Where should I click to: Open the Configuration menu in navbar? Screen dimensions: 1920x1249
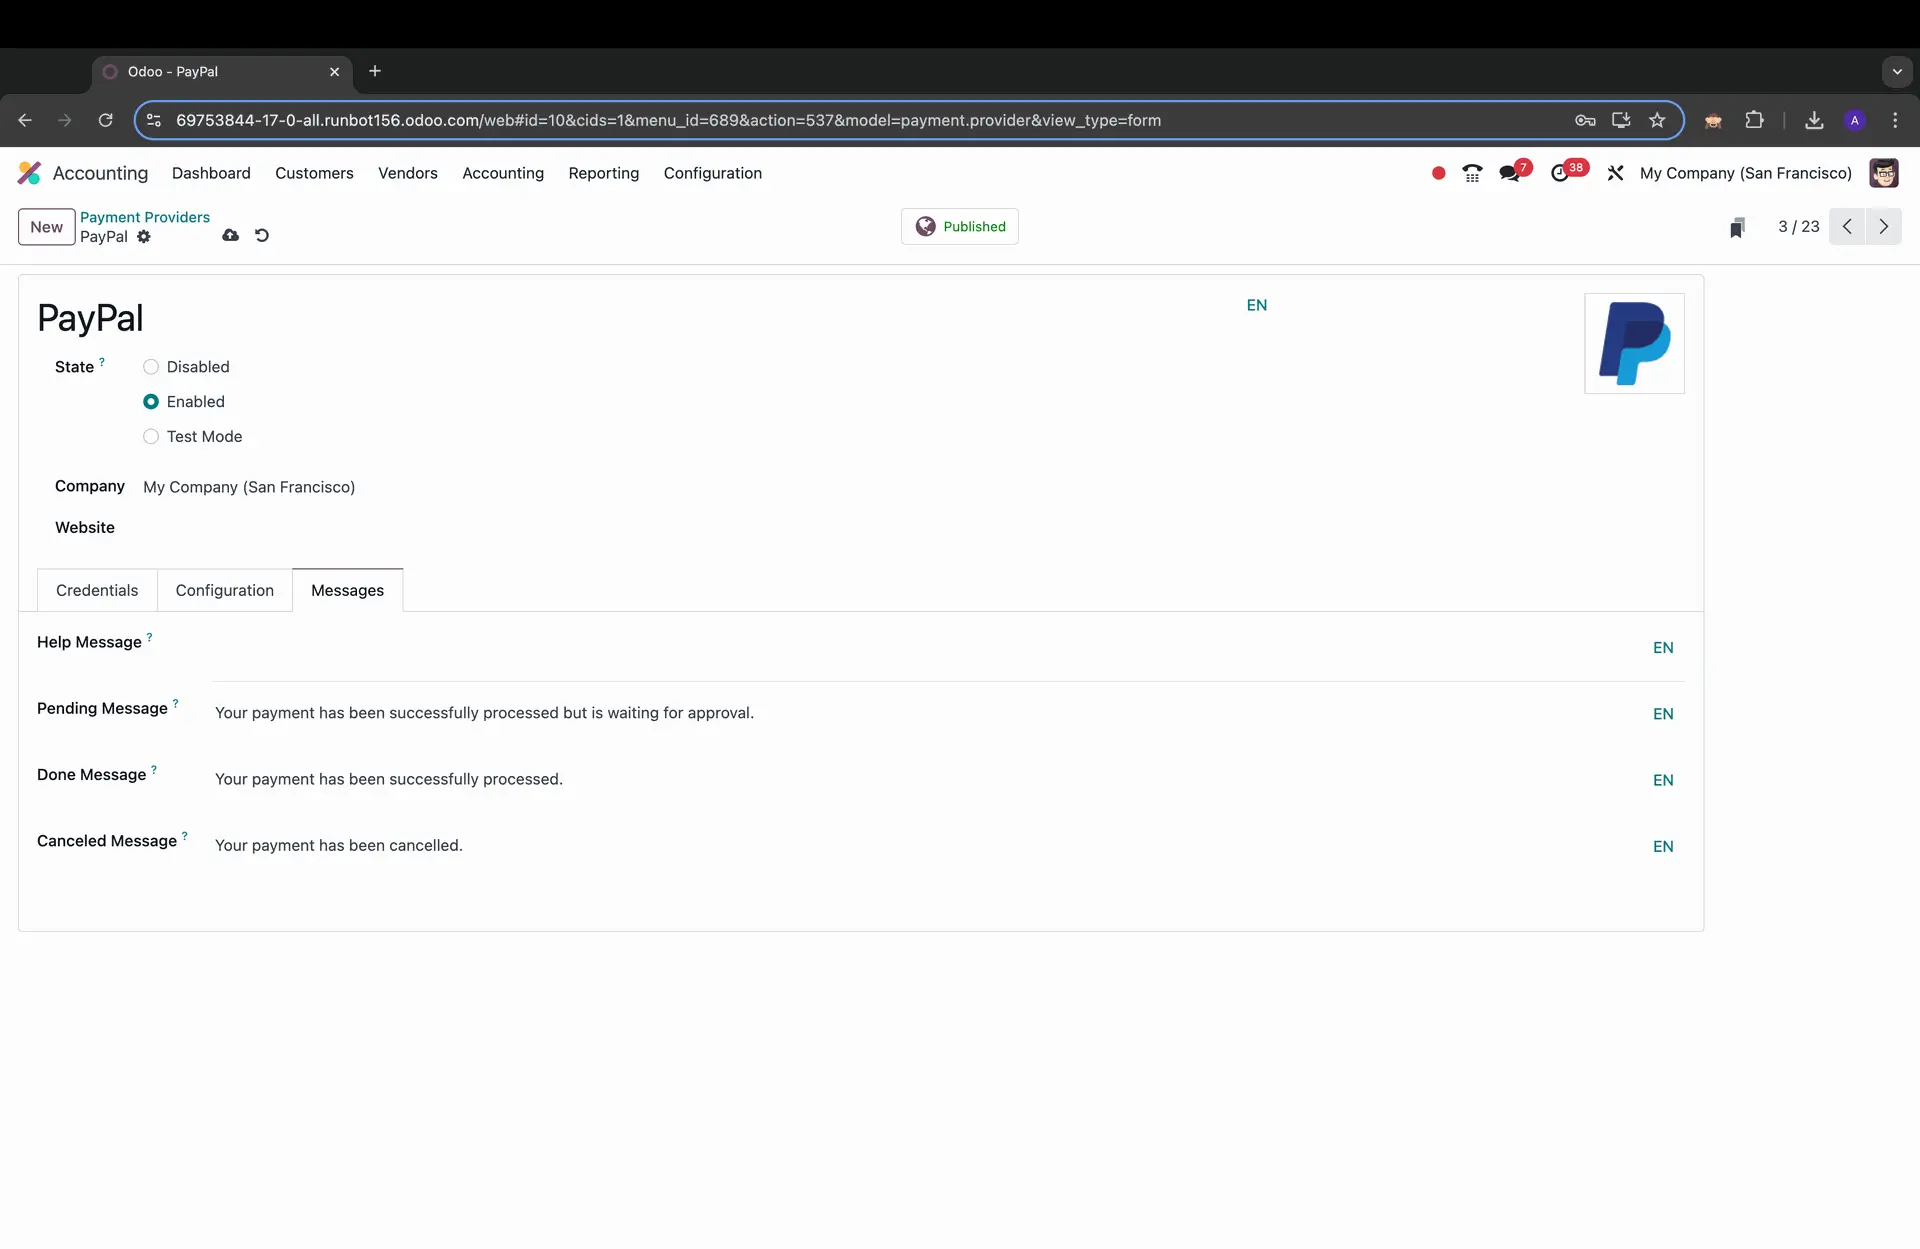(x=713, y=173)
